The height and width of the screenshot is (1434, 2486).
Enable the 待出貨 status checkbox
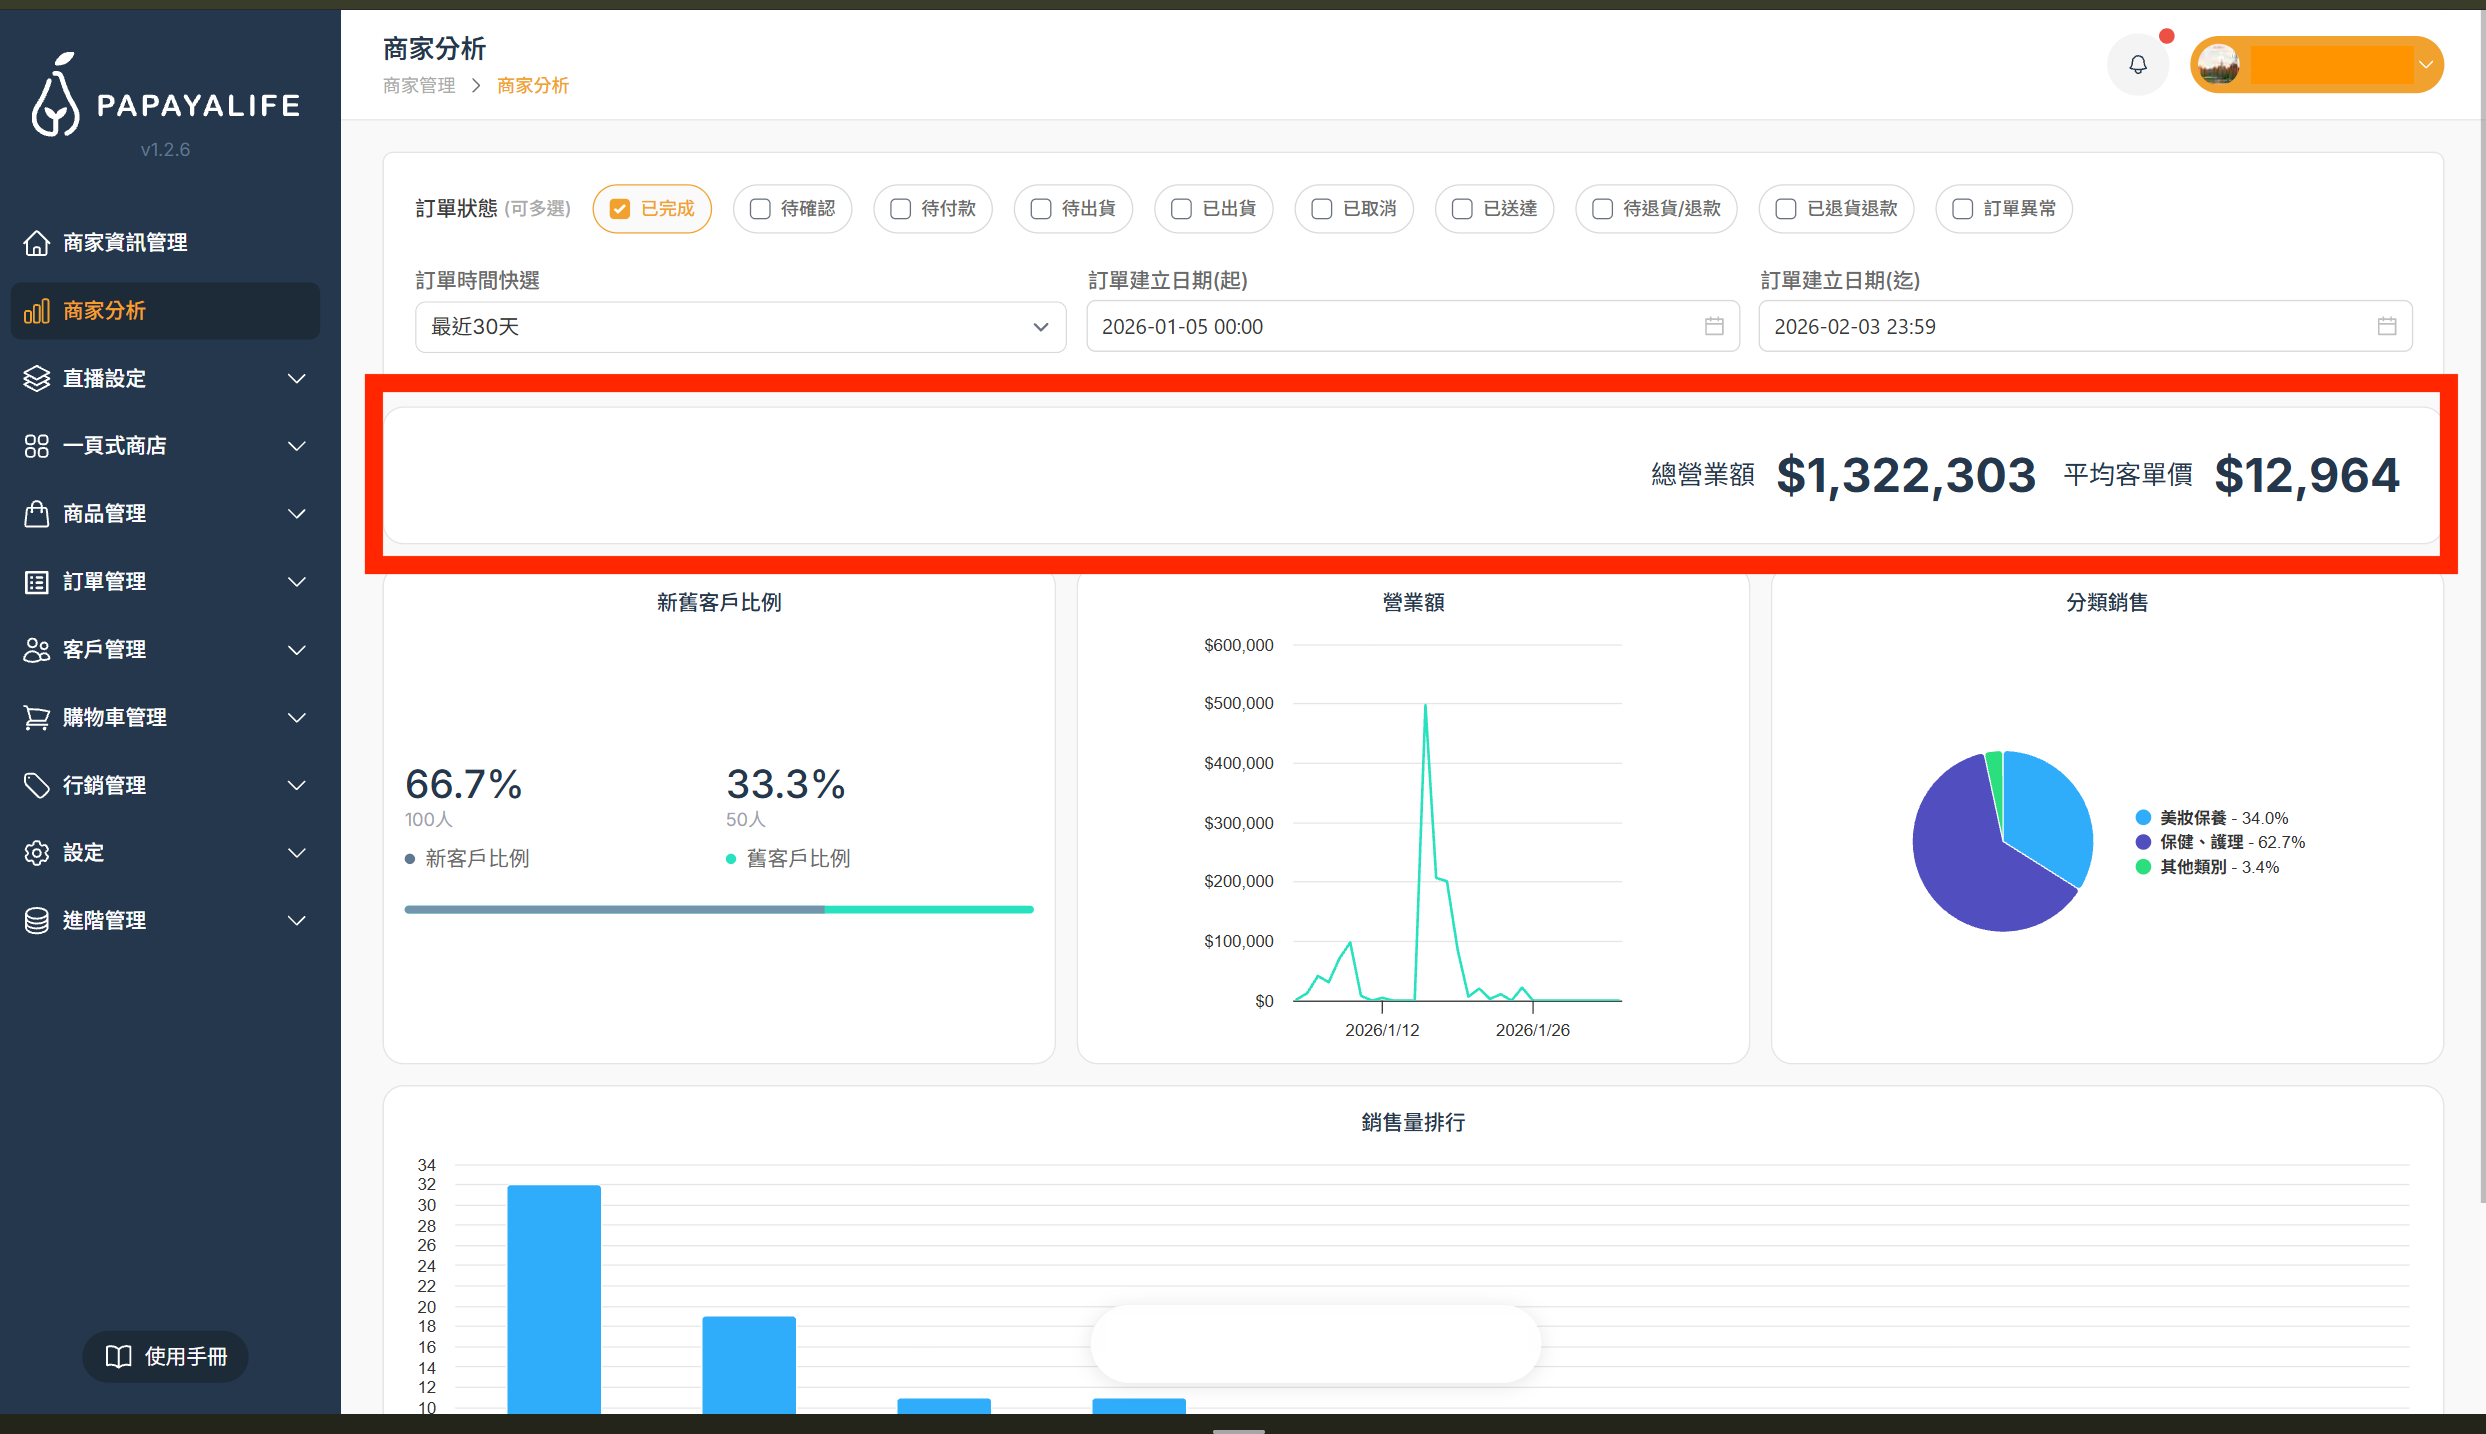[x=1041, y=209]
